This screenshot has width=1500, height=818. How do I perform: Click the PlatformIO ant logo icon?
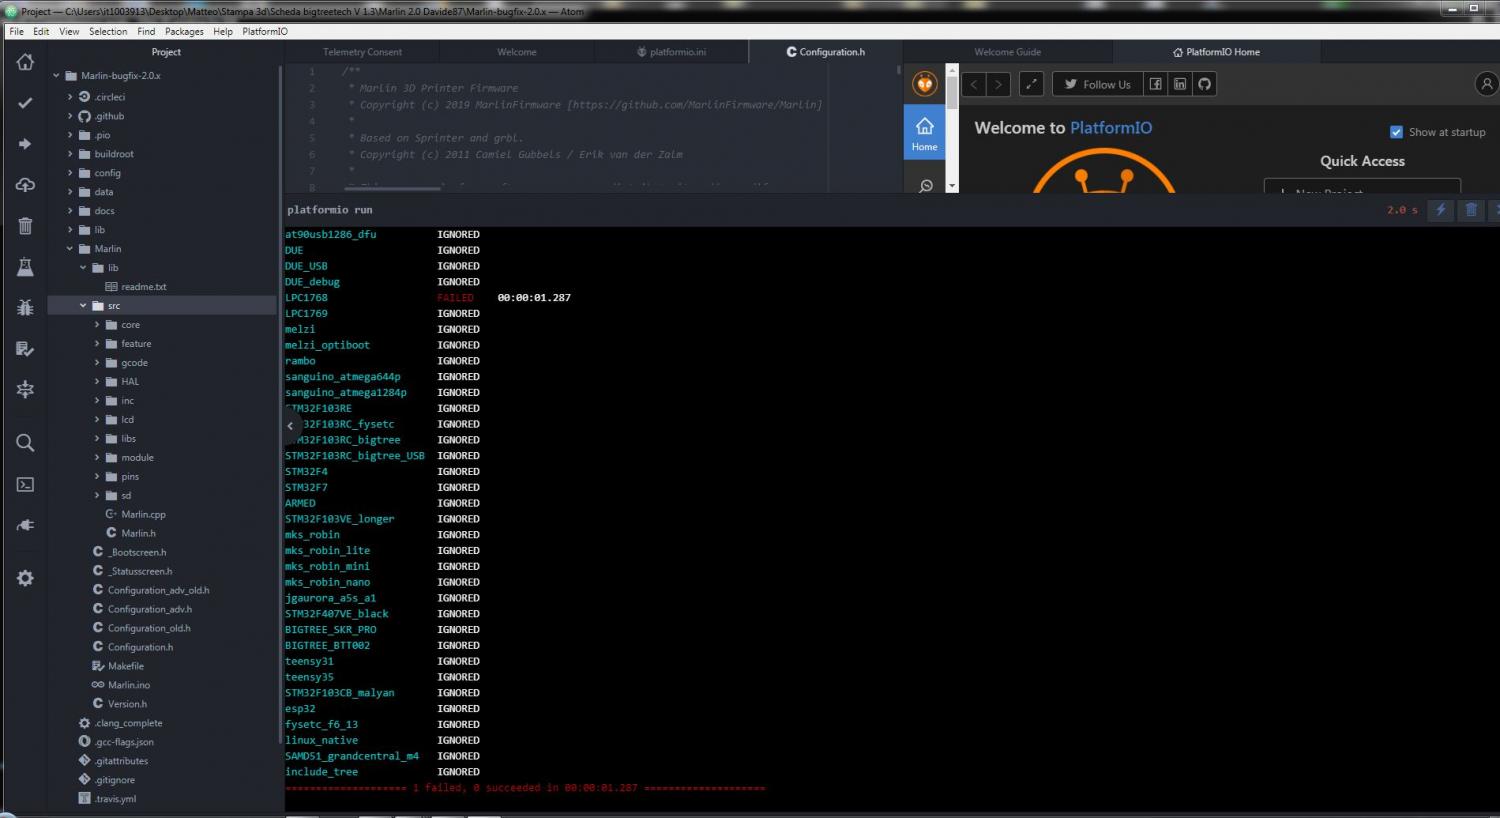[925, 83]
